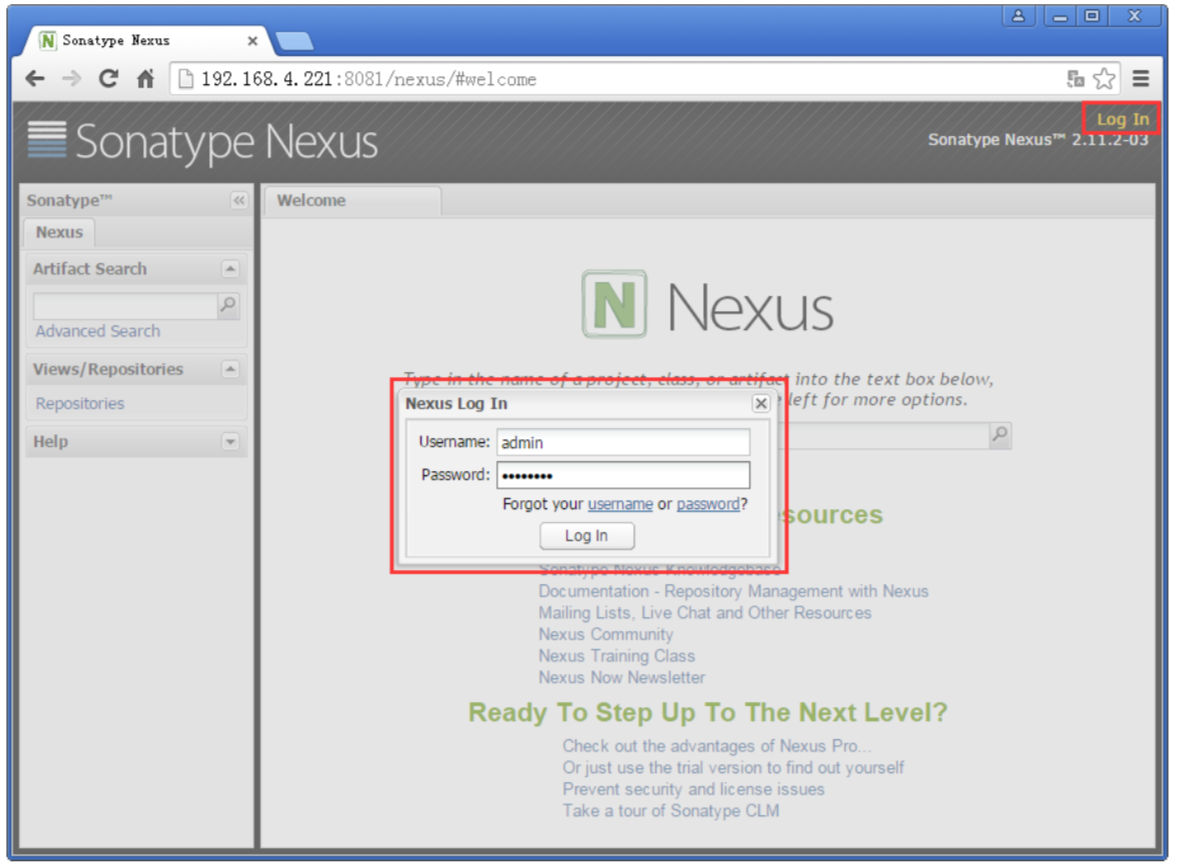Click the Chrome user profile icon

[x=1018, y=16]
